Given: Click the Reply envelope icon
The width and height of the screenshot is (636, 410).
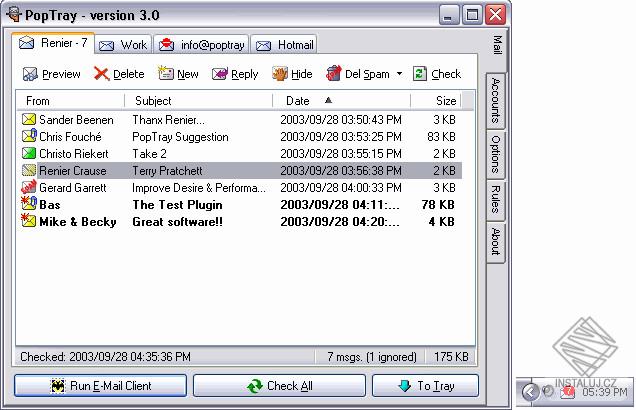Looking at the screenshot, I should 219,74.
